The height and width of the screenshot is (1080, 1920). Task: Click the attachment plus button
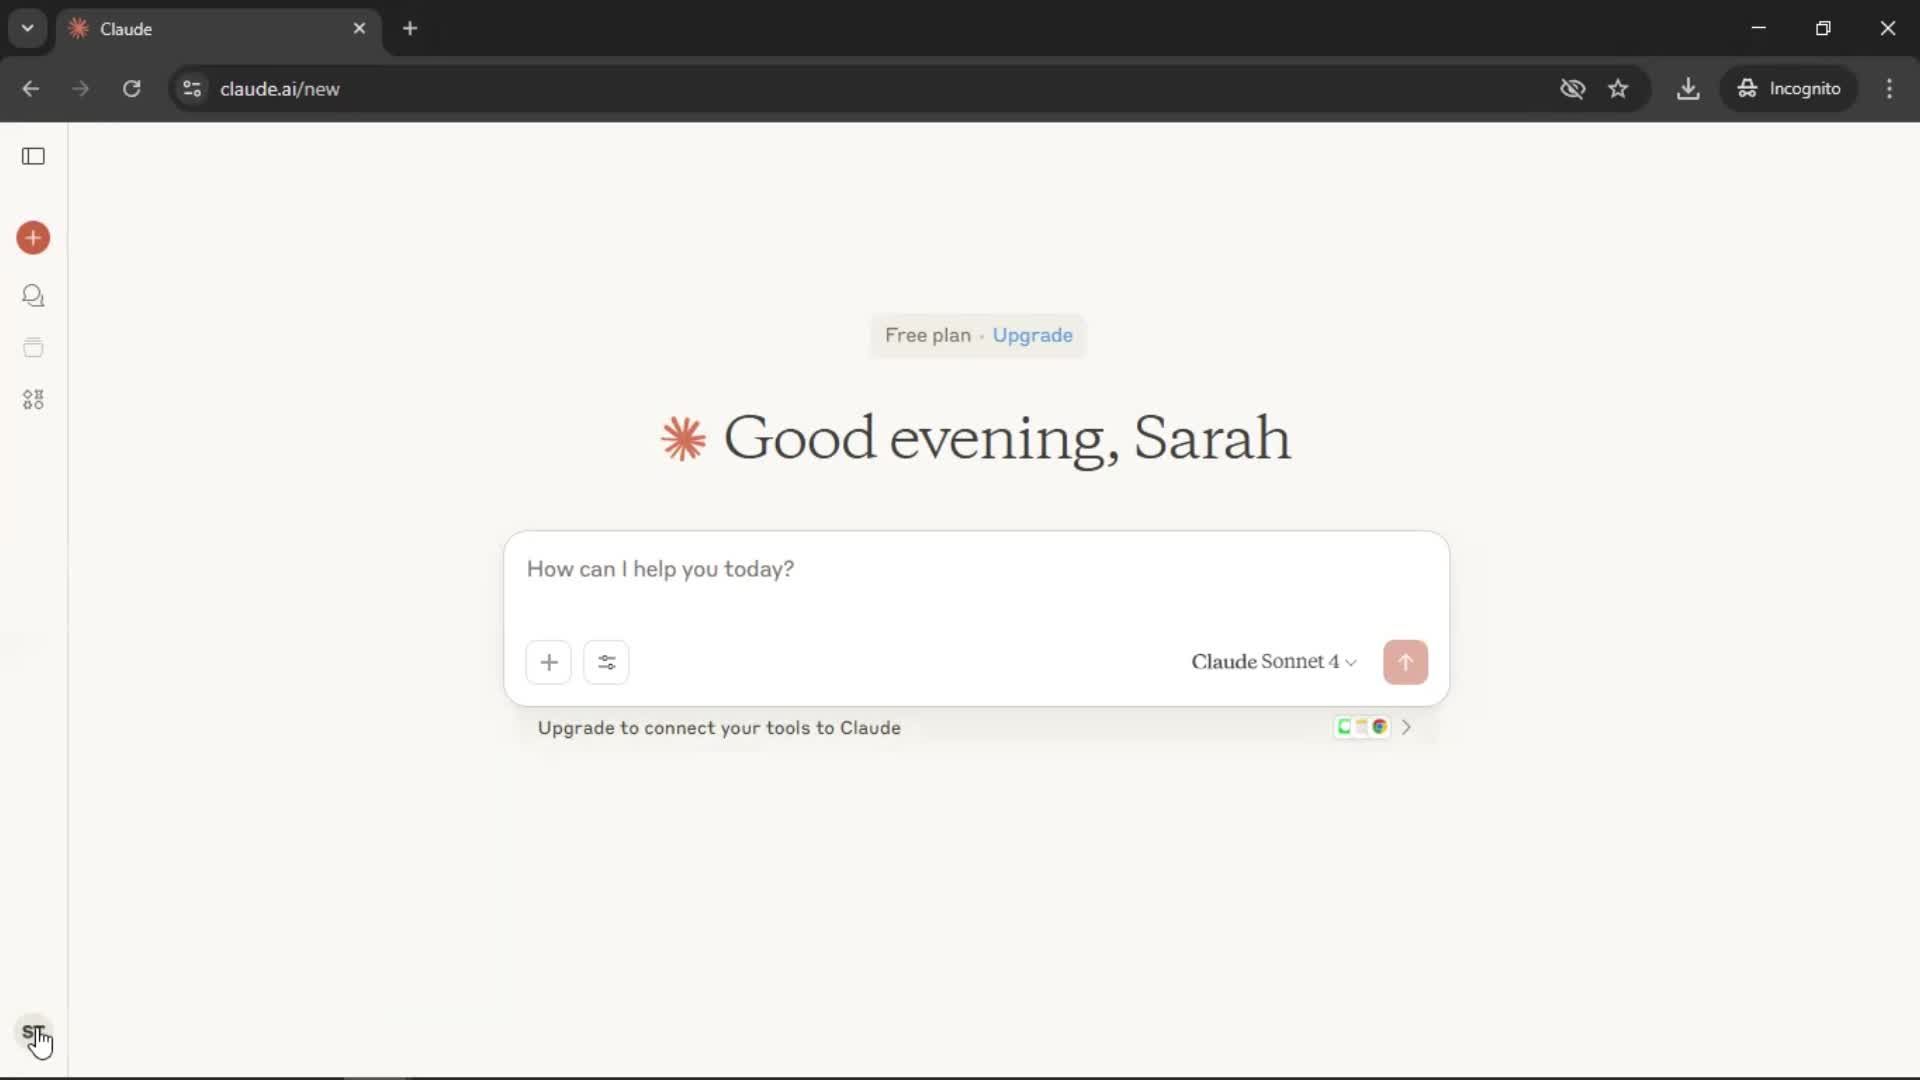point(548,662)
